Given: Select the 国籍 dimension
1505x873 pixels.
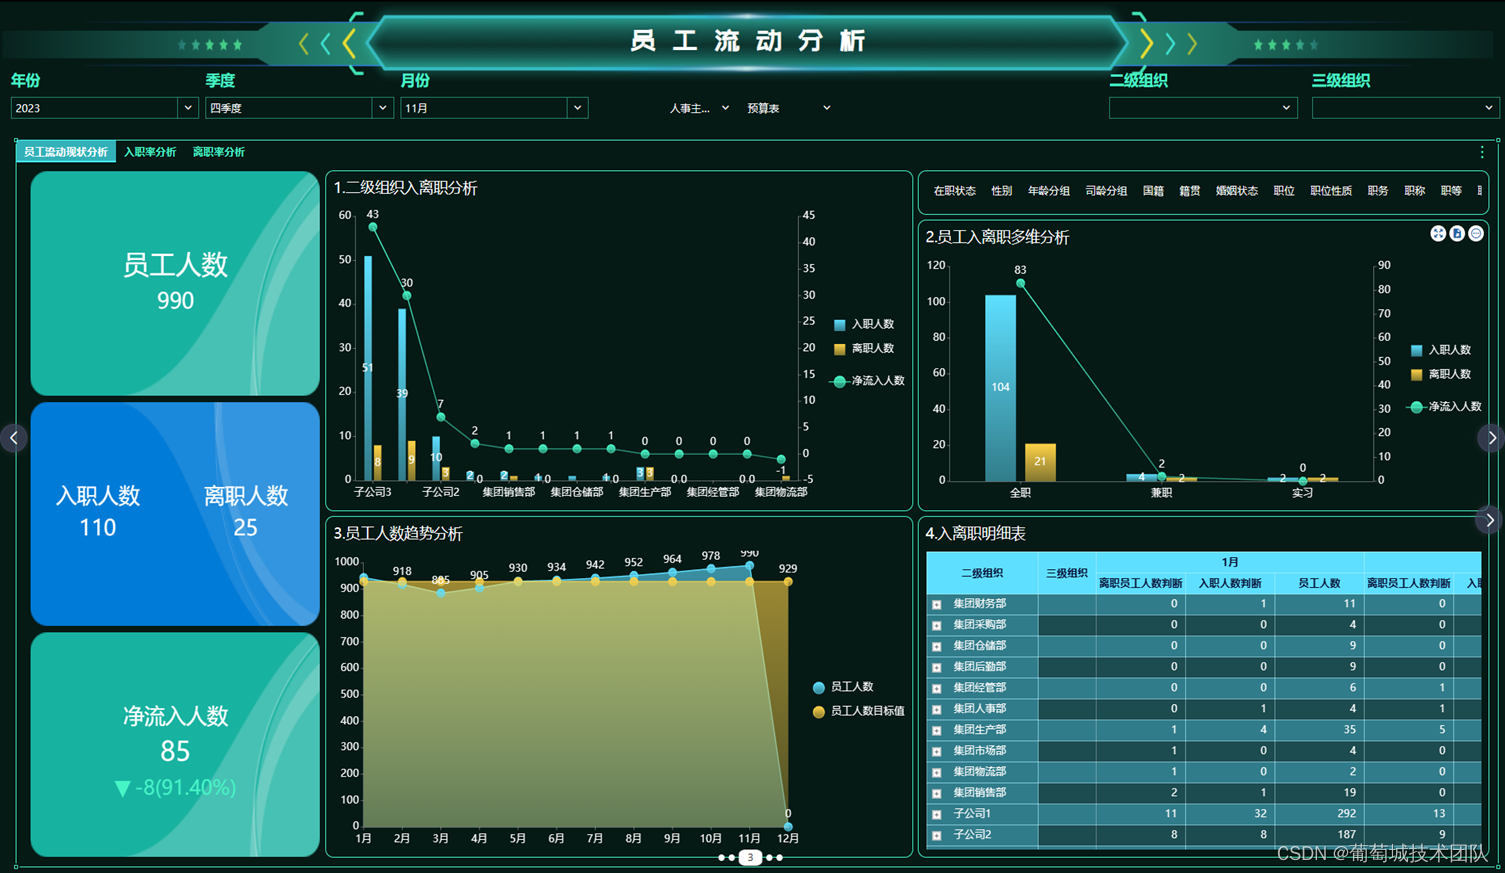Looking at the screenshot, I should 1153,191.
